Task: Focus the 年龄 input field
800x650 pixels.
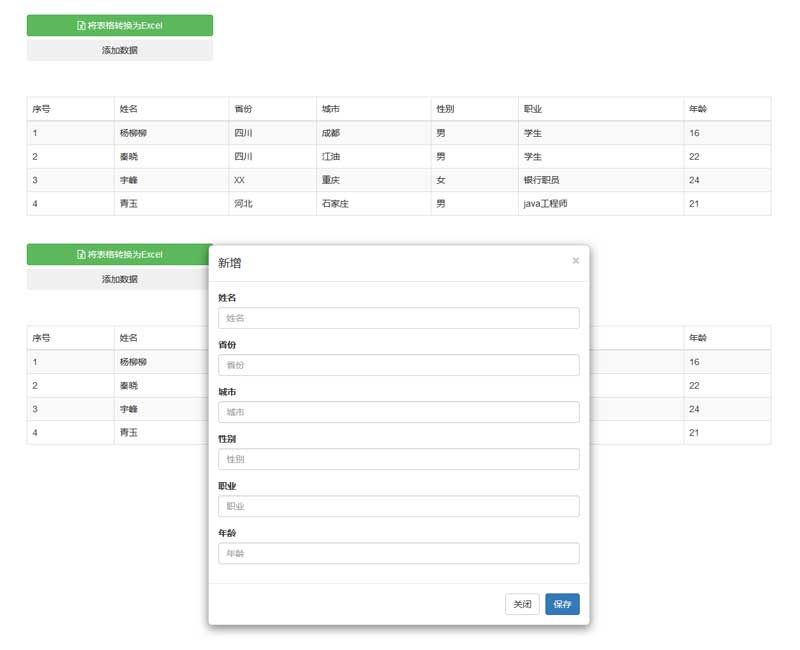Action: pyautogui.click(x=399, y=553)
